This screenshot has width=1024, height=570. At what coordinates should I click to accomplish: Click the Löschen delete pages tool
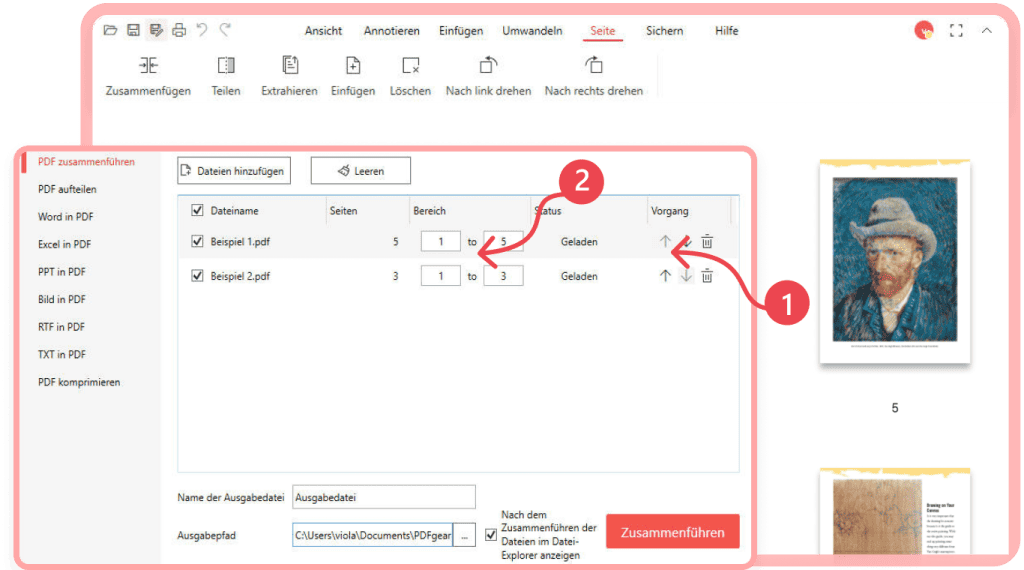coord(410,76)
